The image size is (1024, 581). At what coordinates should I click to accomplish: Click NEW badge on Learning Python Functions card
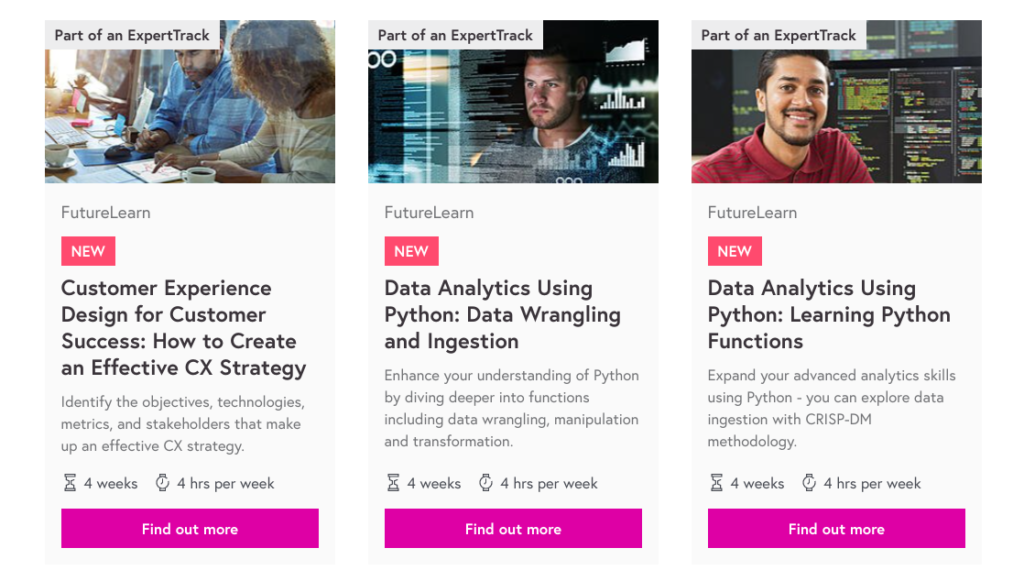pyautogui.click(x=734, y=251)
